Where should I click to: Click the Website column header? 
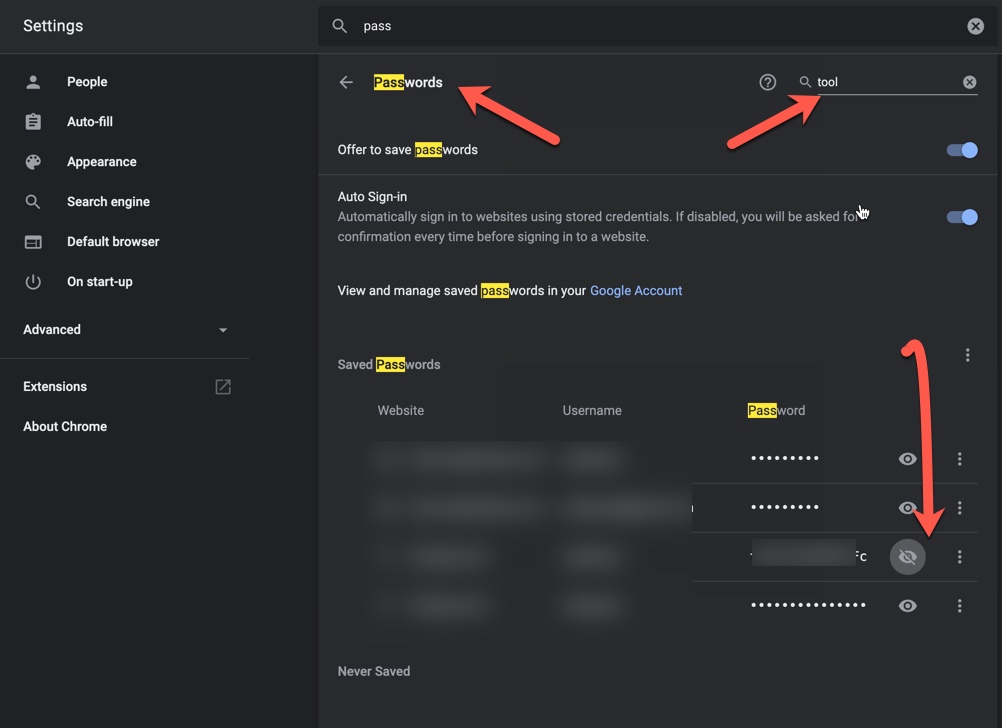(401, 410)
